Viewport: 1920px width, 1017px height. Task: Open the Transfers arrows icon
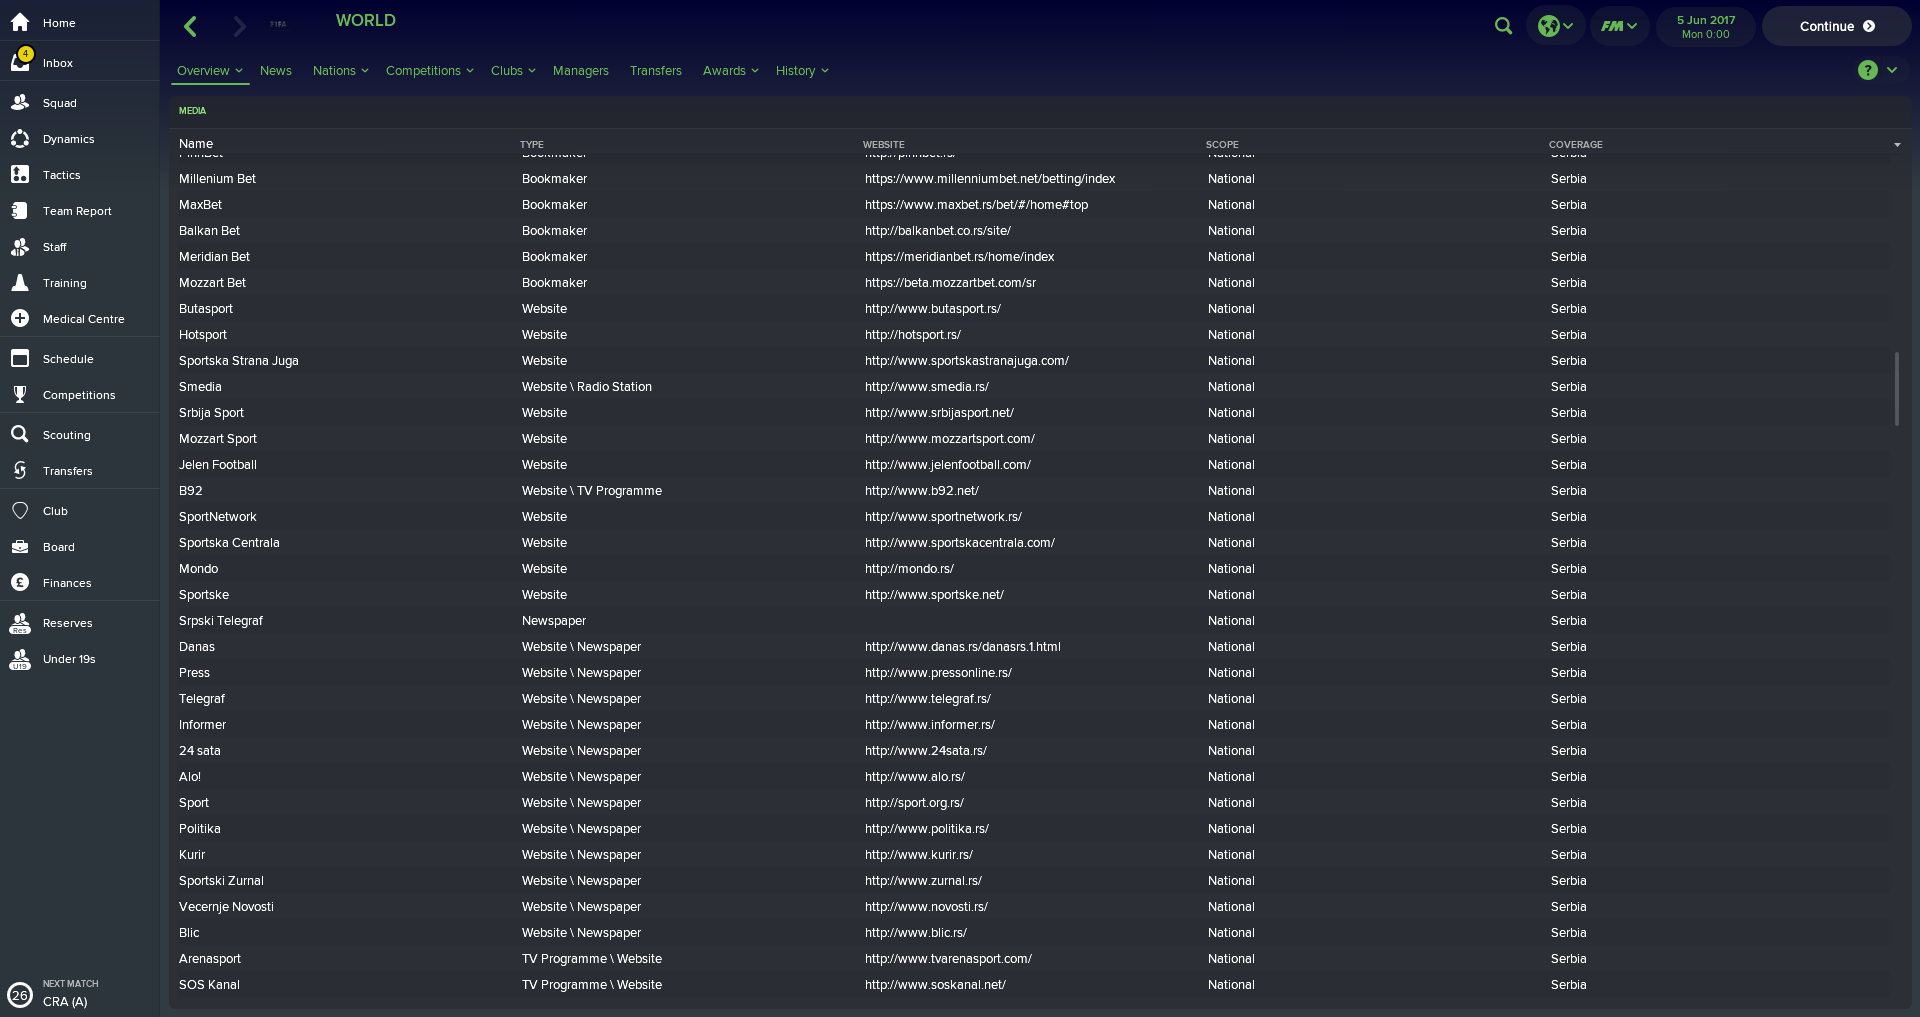[x=20, y=471]
